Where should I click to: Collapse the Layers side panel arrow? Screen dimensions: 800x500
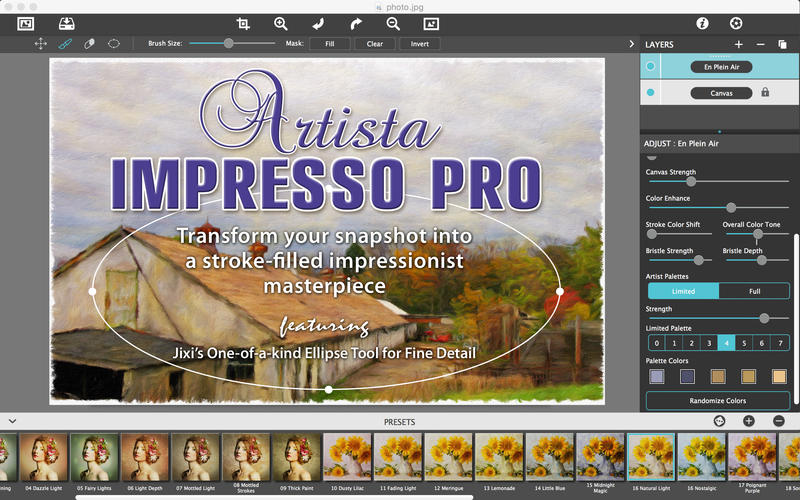coord(631,44)
